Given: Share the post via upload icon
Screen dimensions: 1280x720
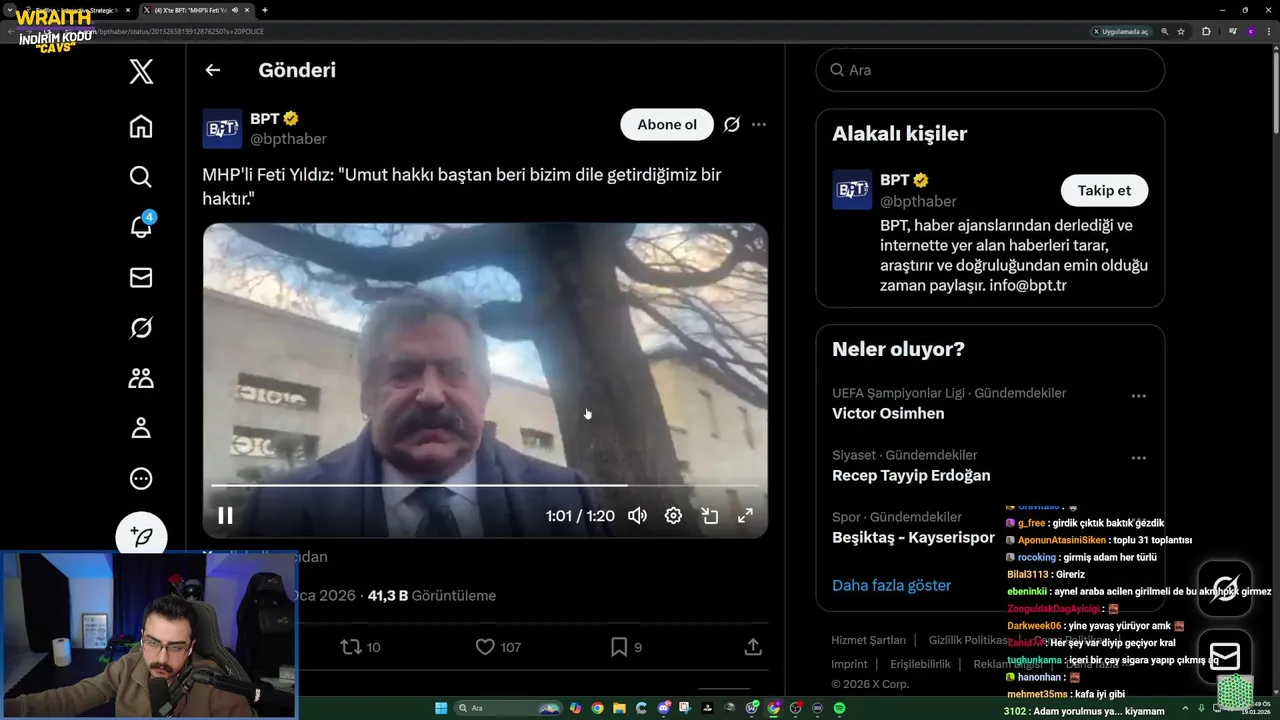Looking at the screenshot, I should [x=753, y=647].
